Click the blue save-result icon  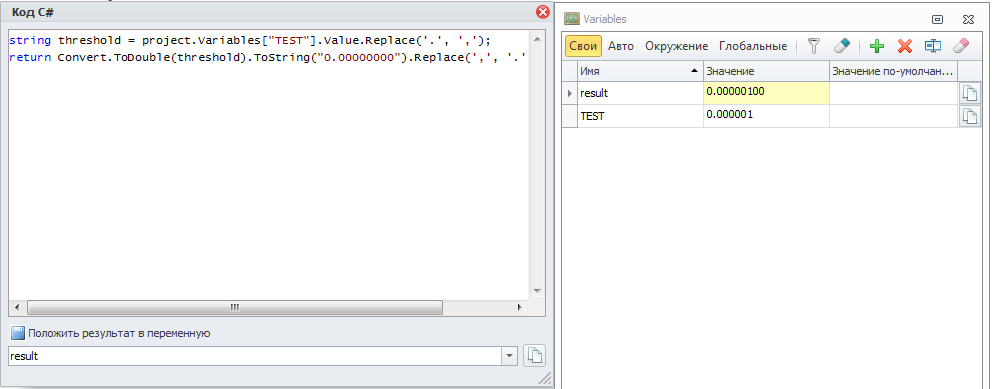(18, 333)
